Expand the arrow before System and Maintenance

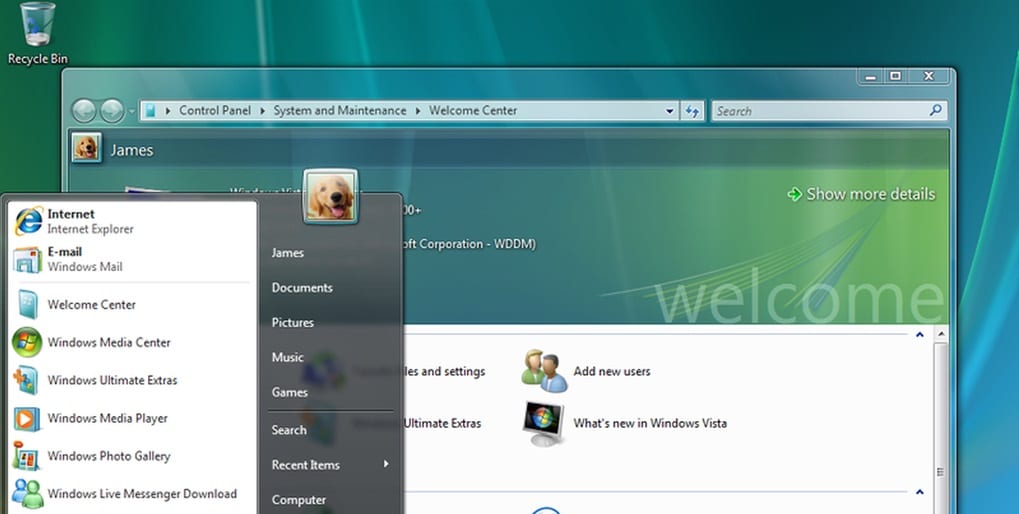tap(263, 111)
